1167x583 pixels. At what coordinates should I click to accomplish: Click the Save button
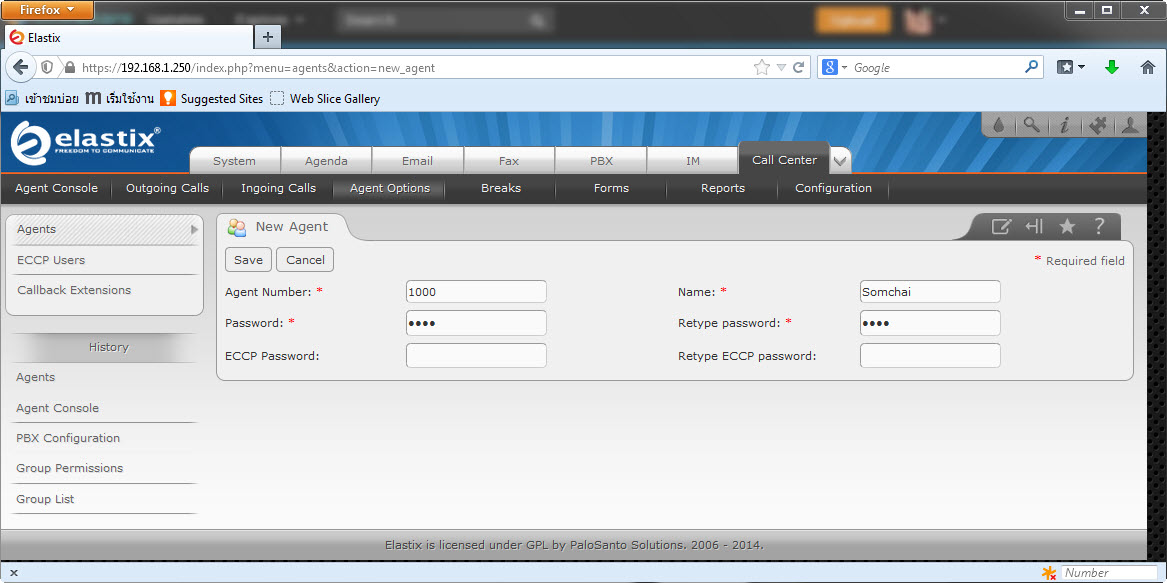(x=248, y=260)
